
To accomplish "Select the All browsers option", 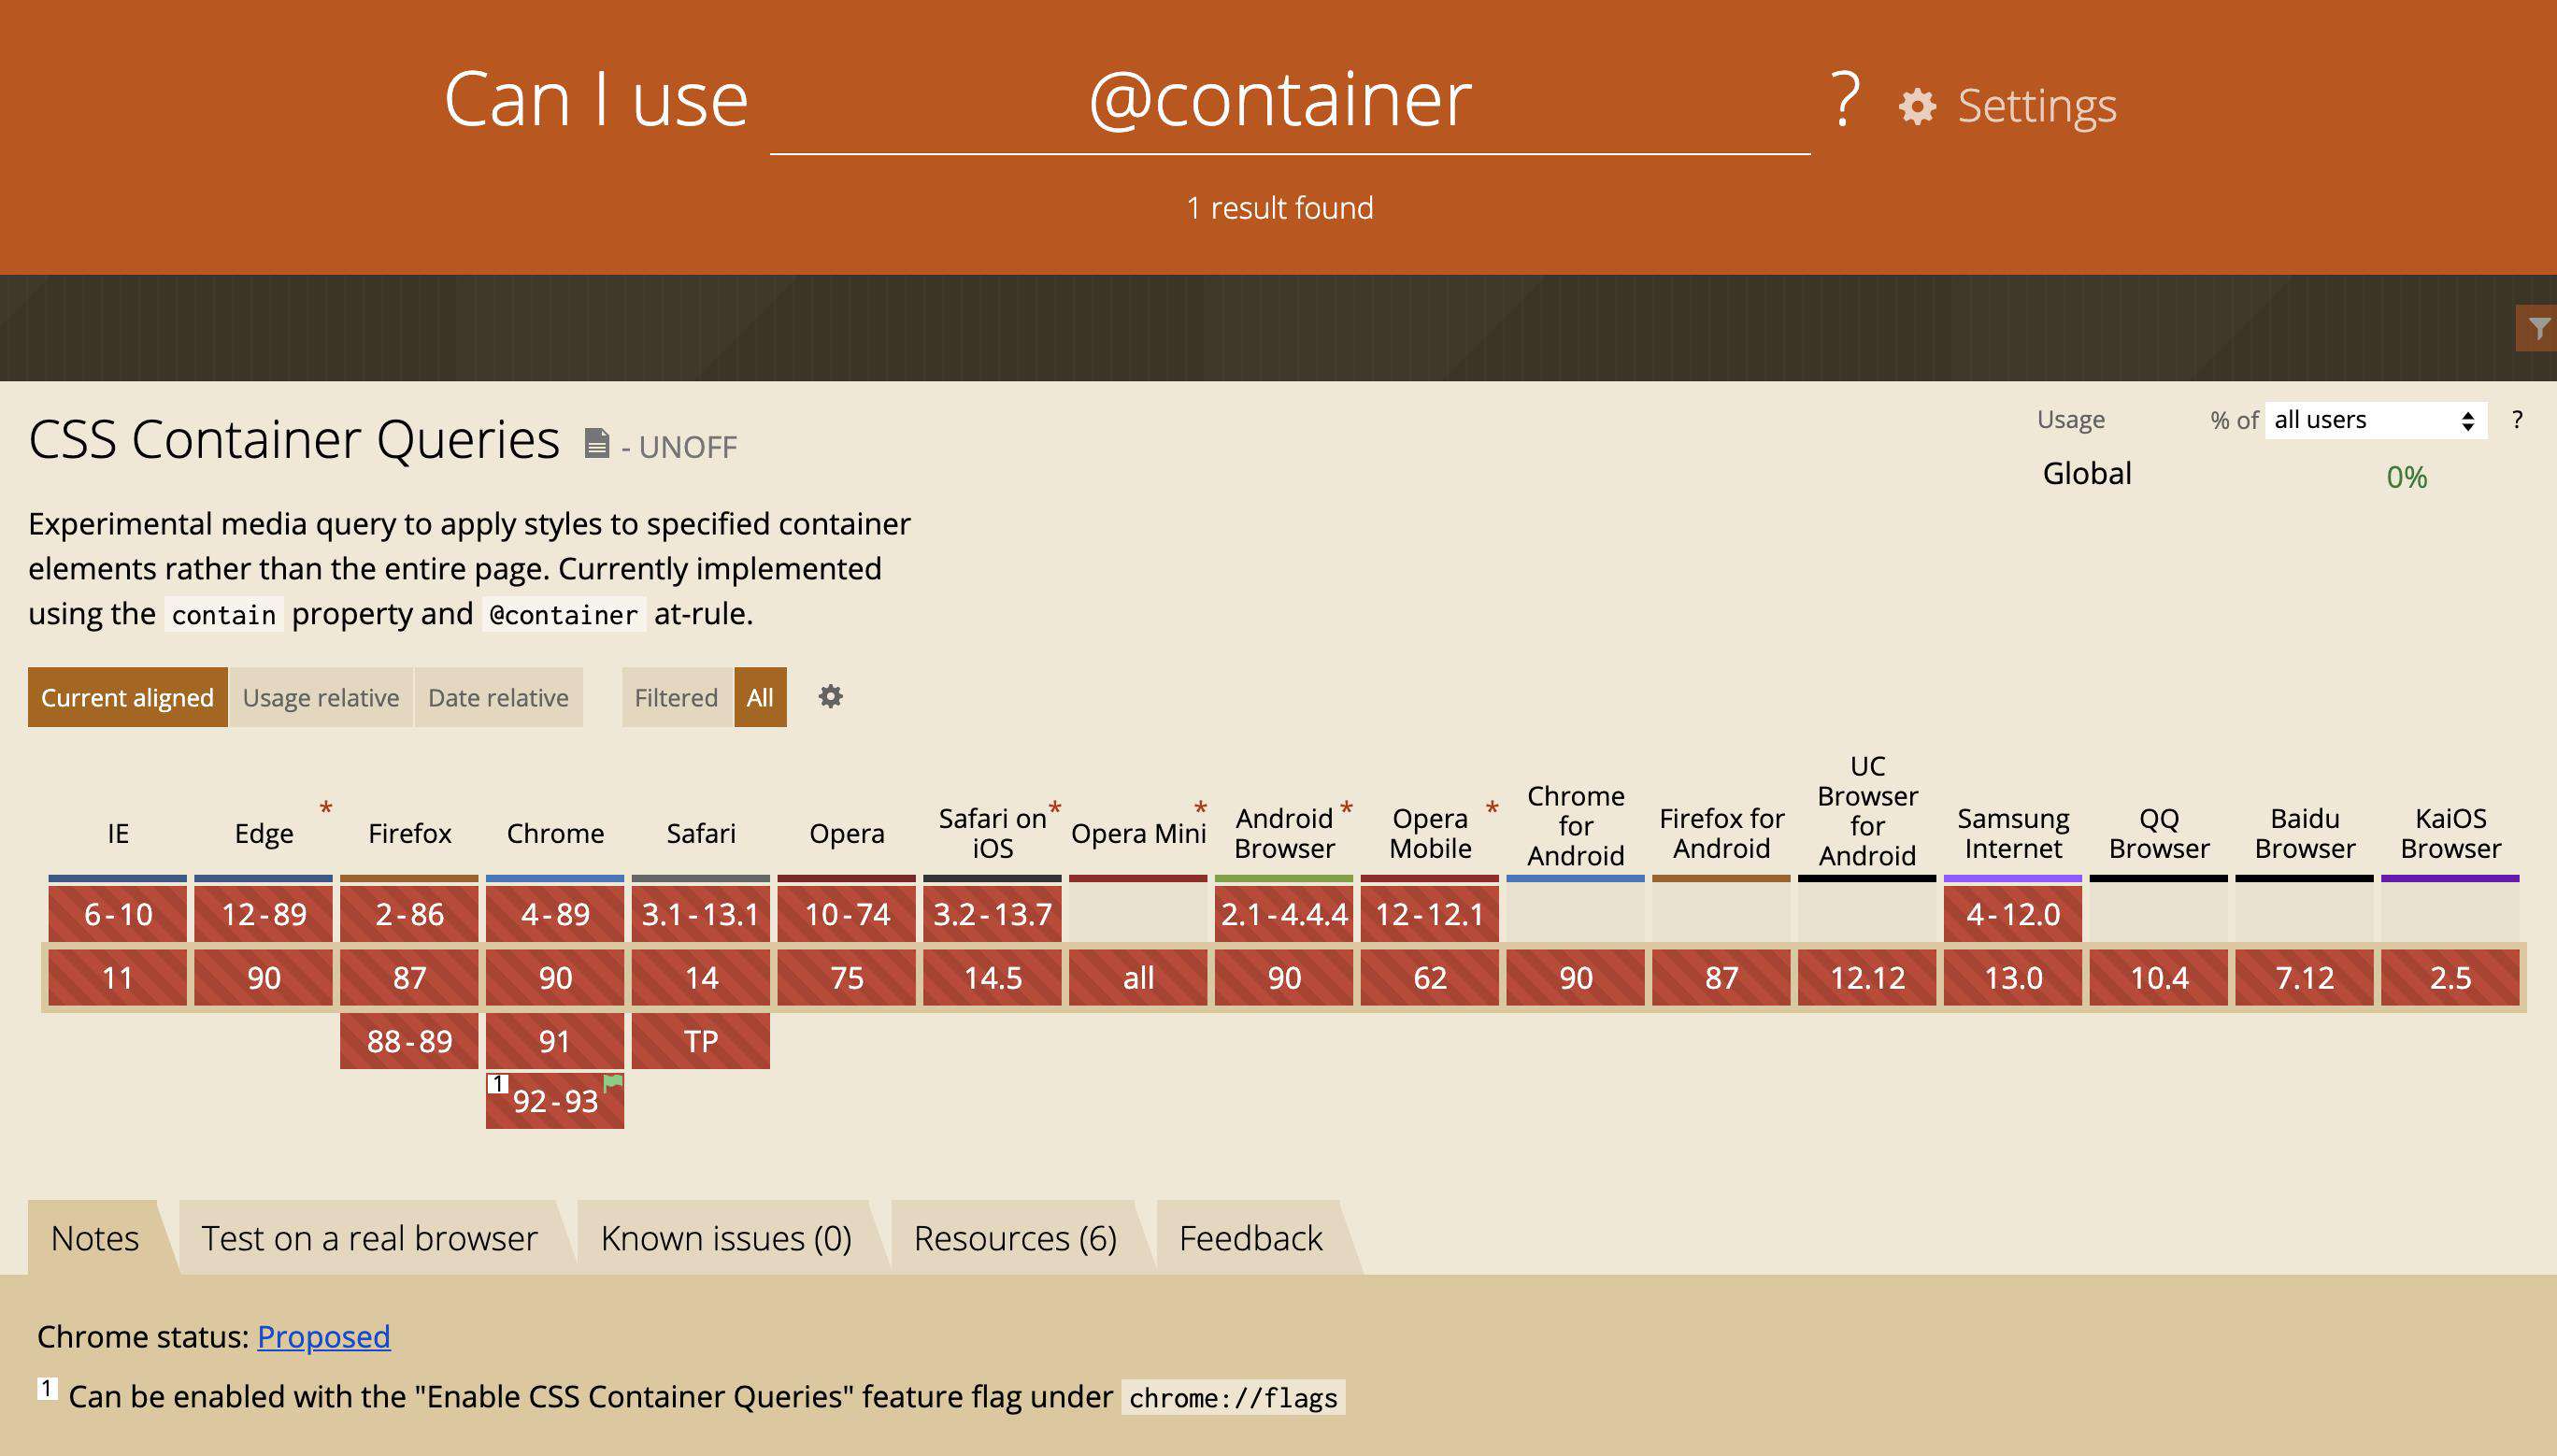I will coord(760,697).
